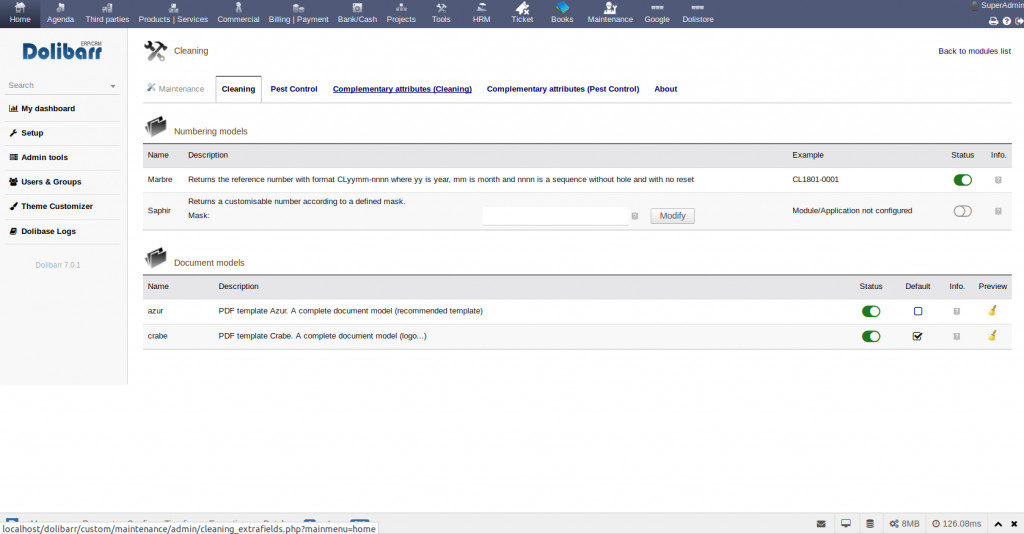
Task: Open the Ticket module icon
Action: tap(522, 12)
